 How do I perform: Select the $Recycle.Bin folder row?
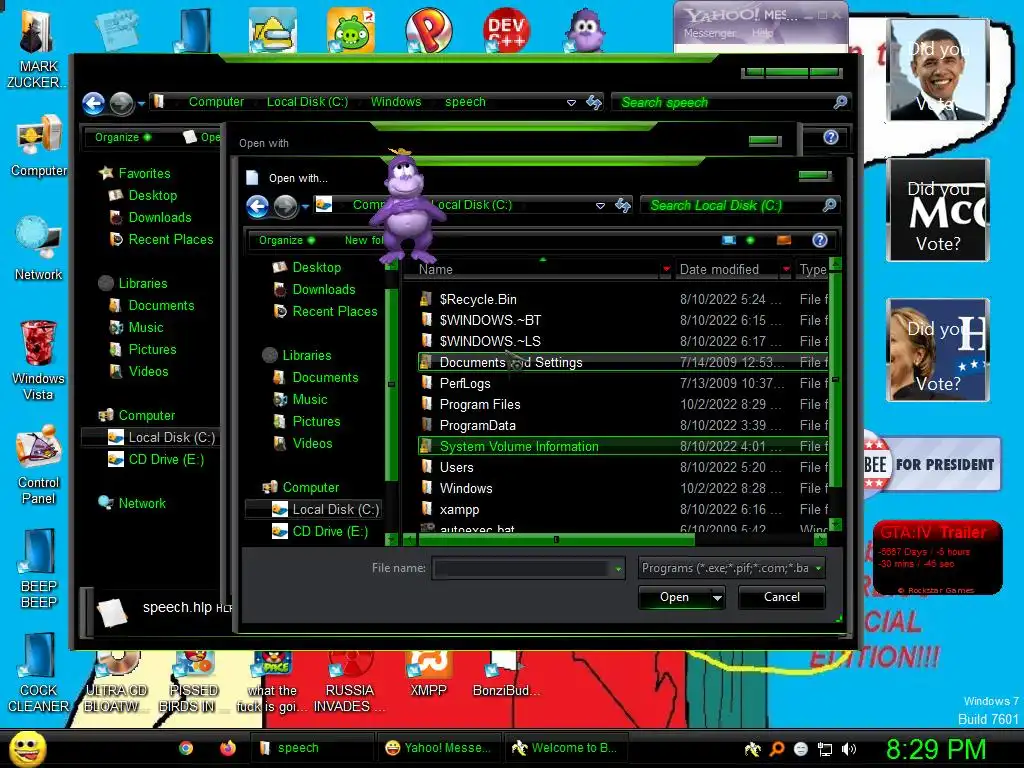(x=624, y=299)
